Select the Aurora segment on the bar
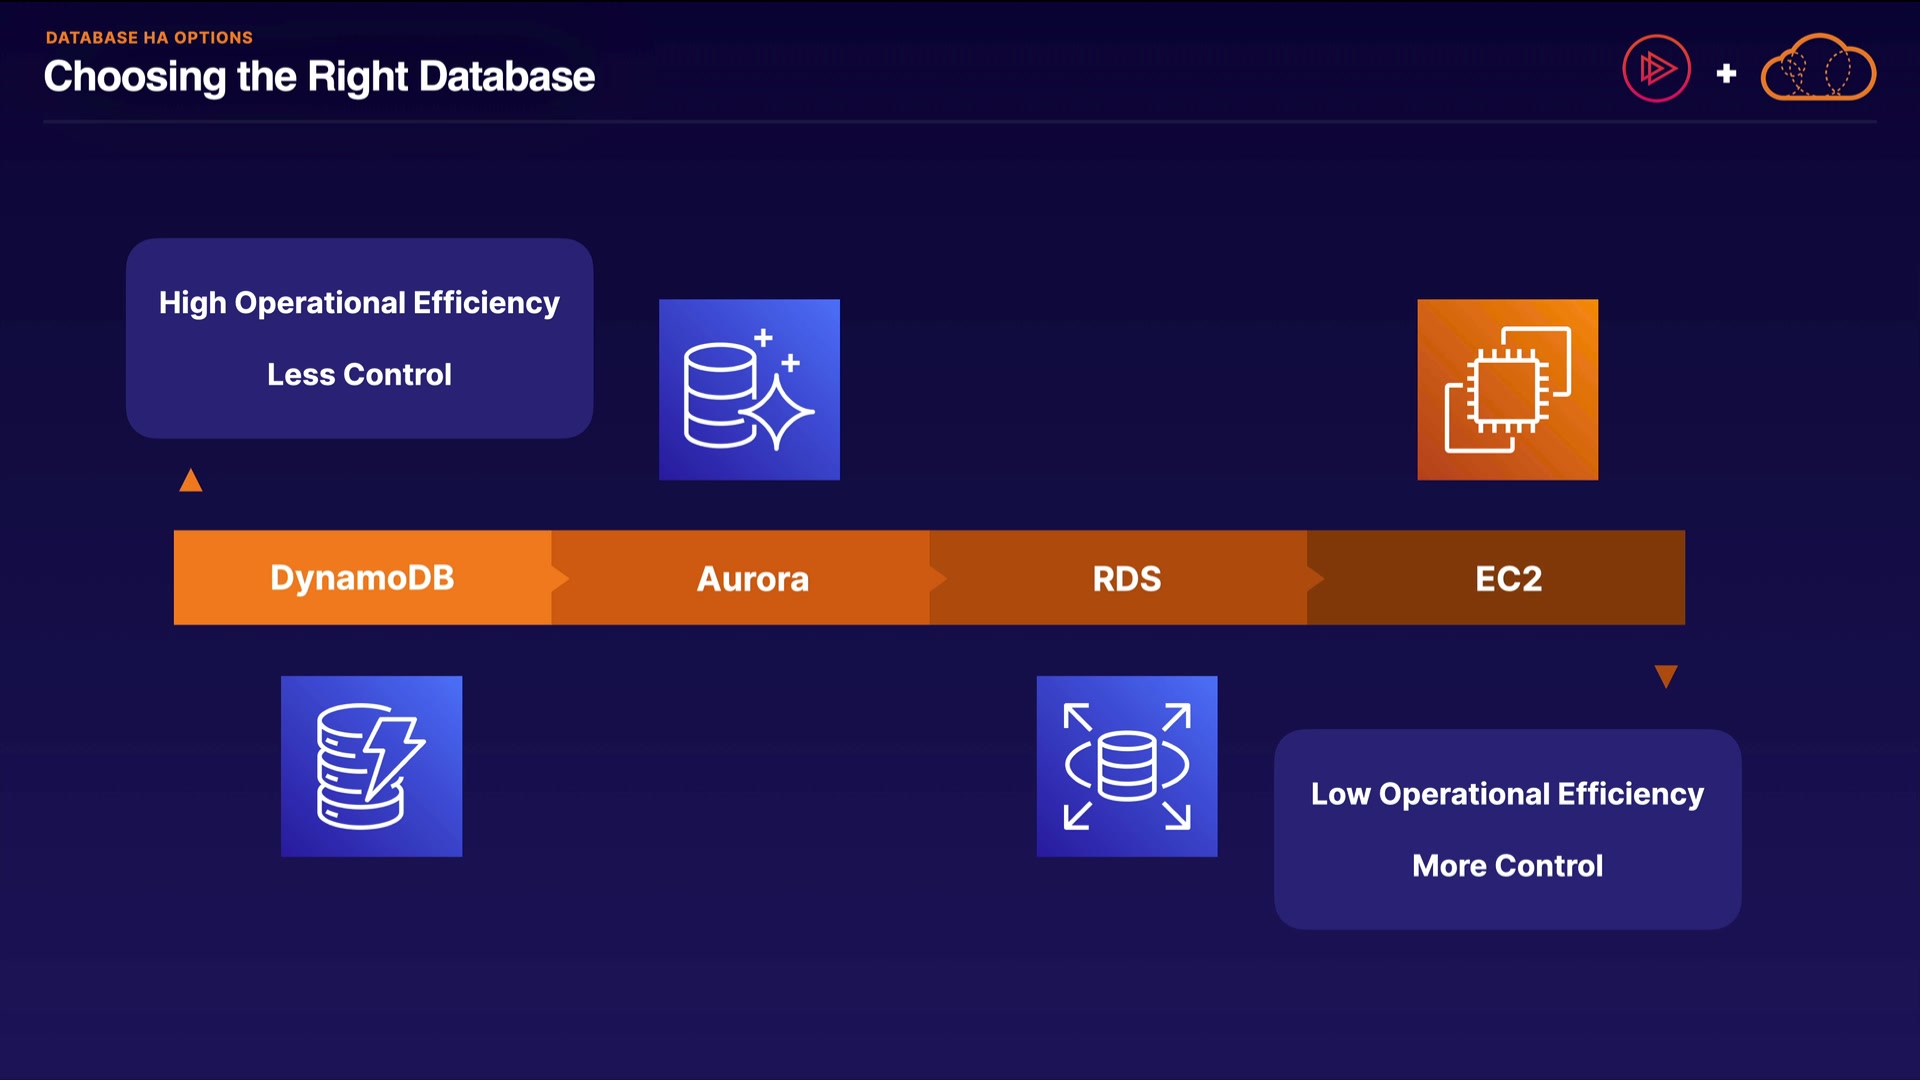 (x=752, y=578)
